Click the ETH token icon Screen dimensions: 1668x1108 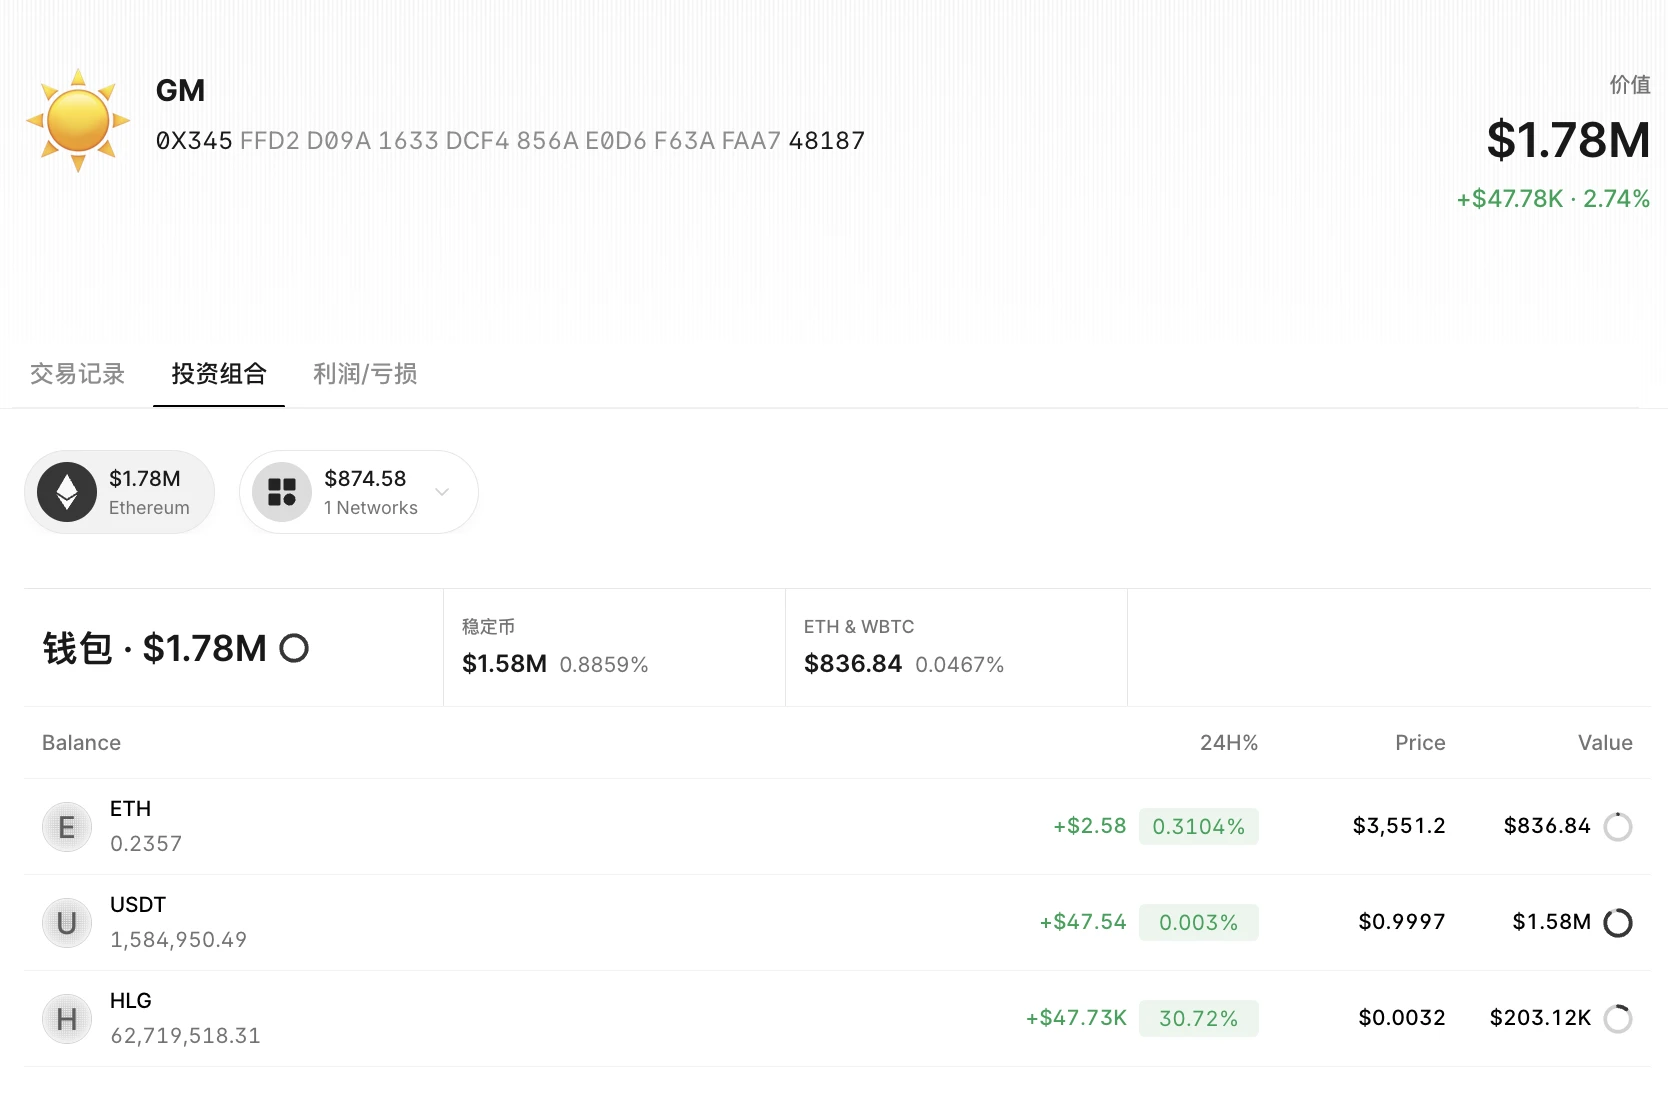click(67, 827)
